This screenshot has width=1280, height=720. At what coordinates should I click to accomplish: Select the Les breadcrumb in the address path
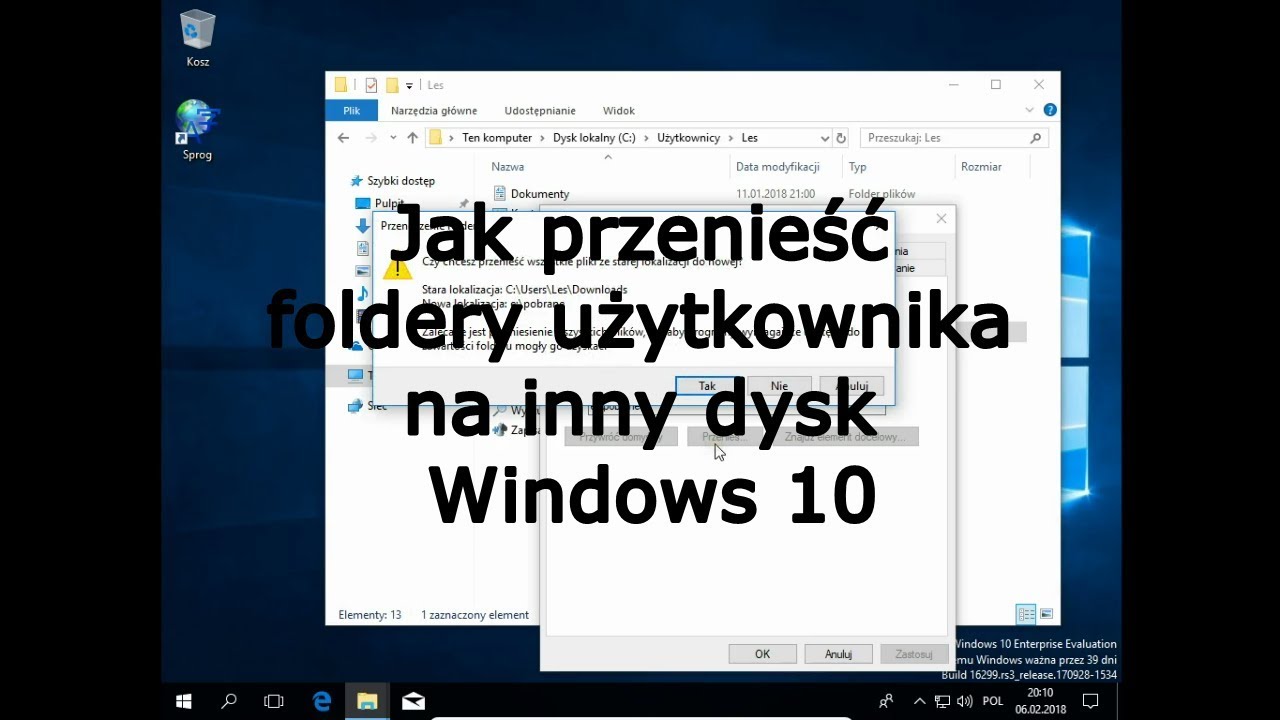click(749, 138)
